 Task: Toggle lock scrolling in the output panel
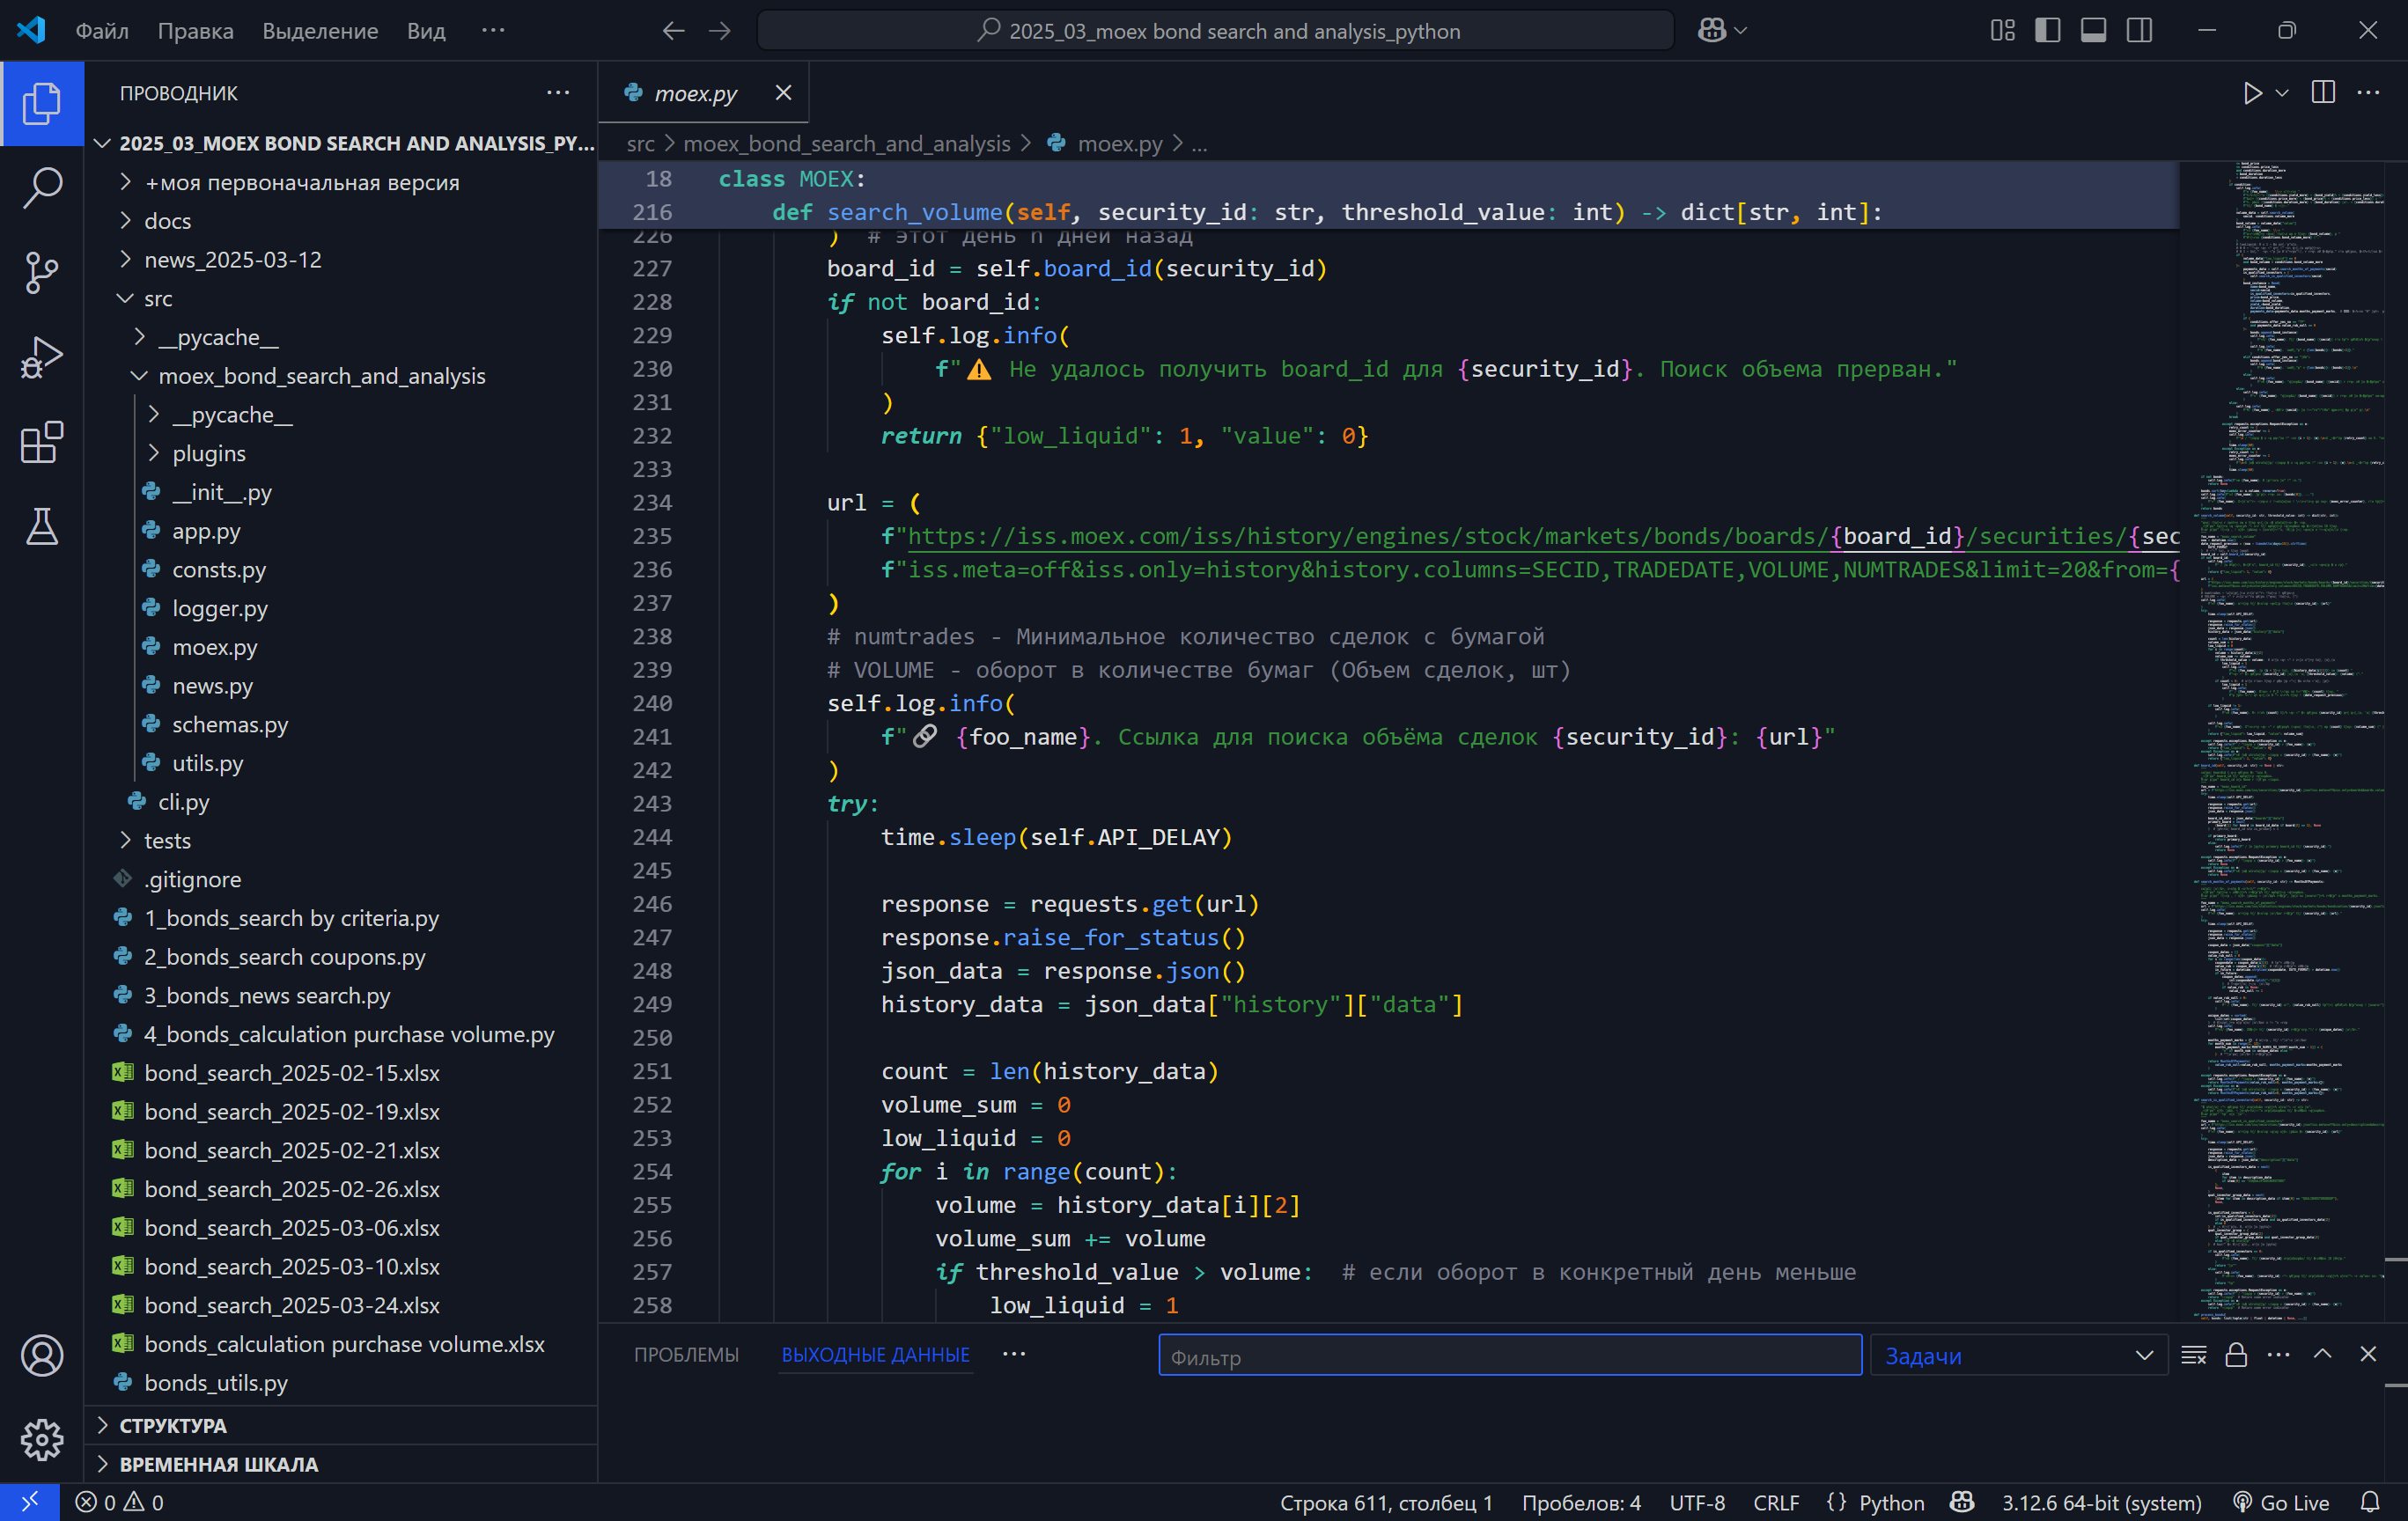point(2237,1355)
